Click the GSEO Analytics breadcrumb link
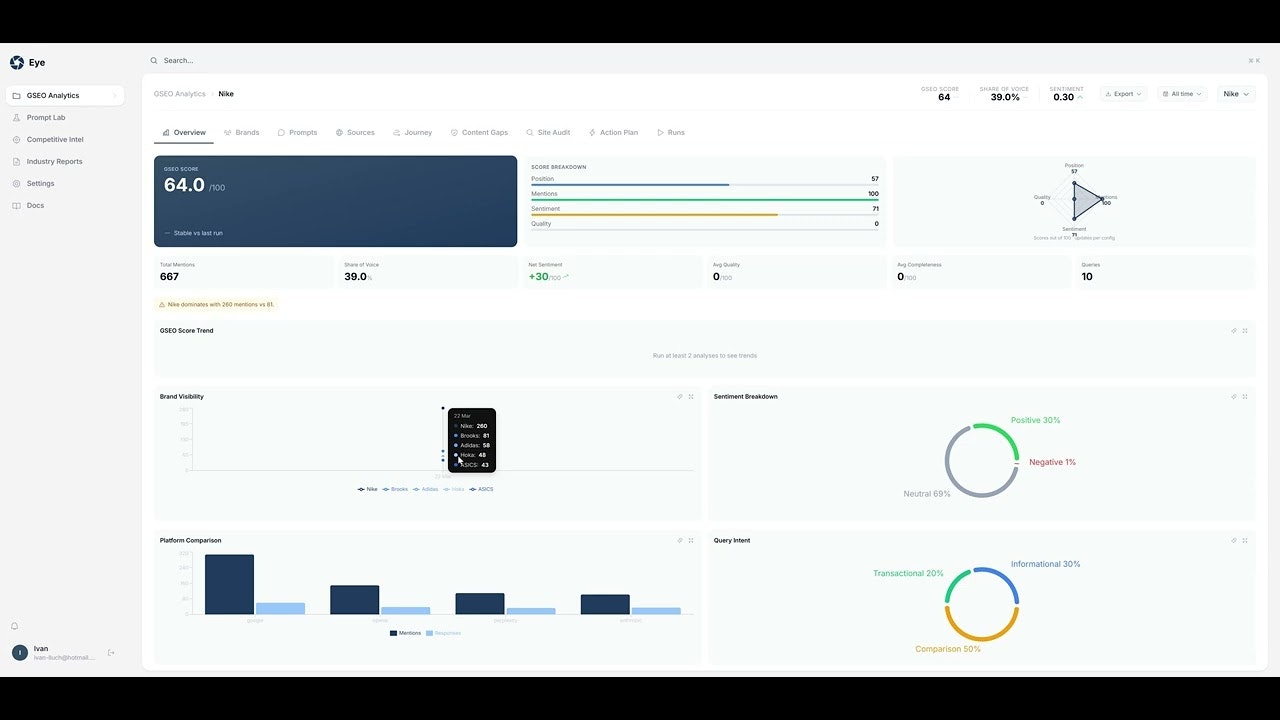 [x=180, y=94]
